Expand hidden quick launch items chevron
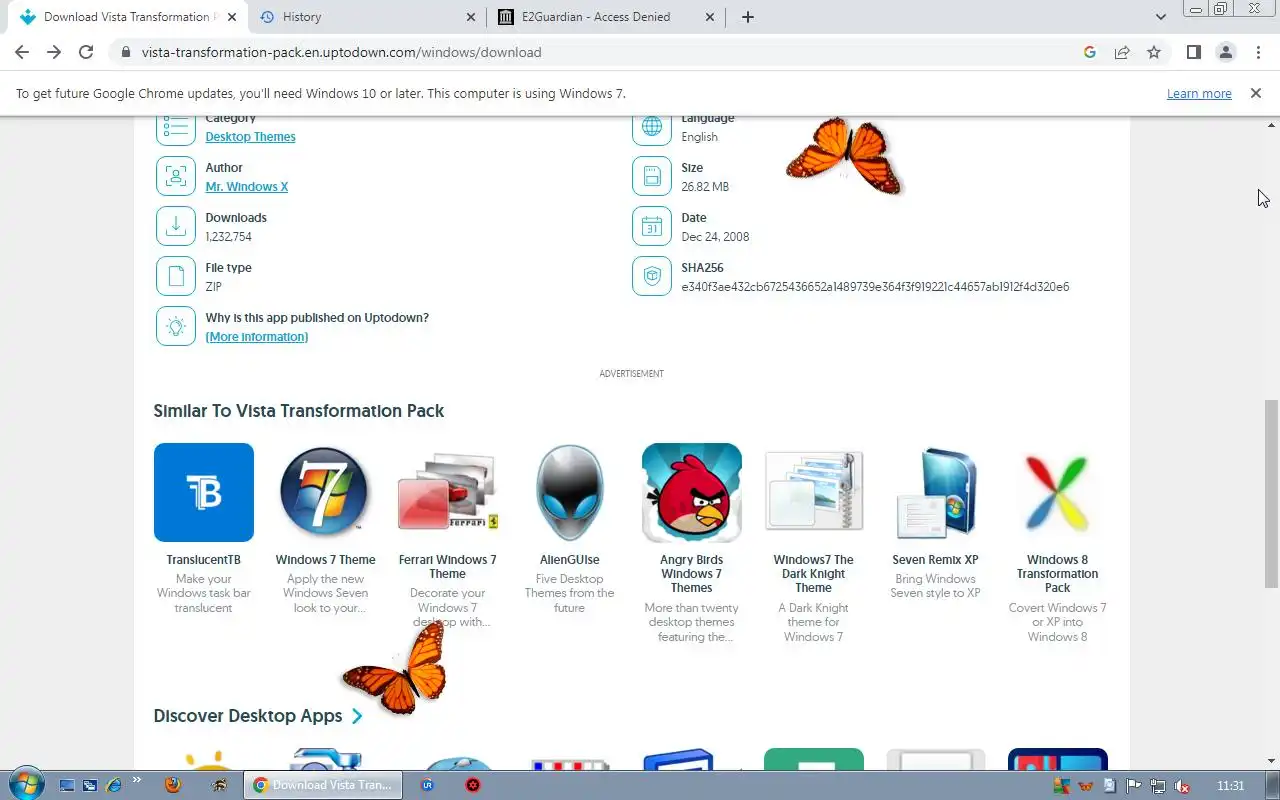Image resolution: width=1280 pixels, height=800 pixels. 137,780
